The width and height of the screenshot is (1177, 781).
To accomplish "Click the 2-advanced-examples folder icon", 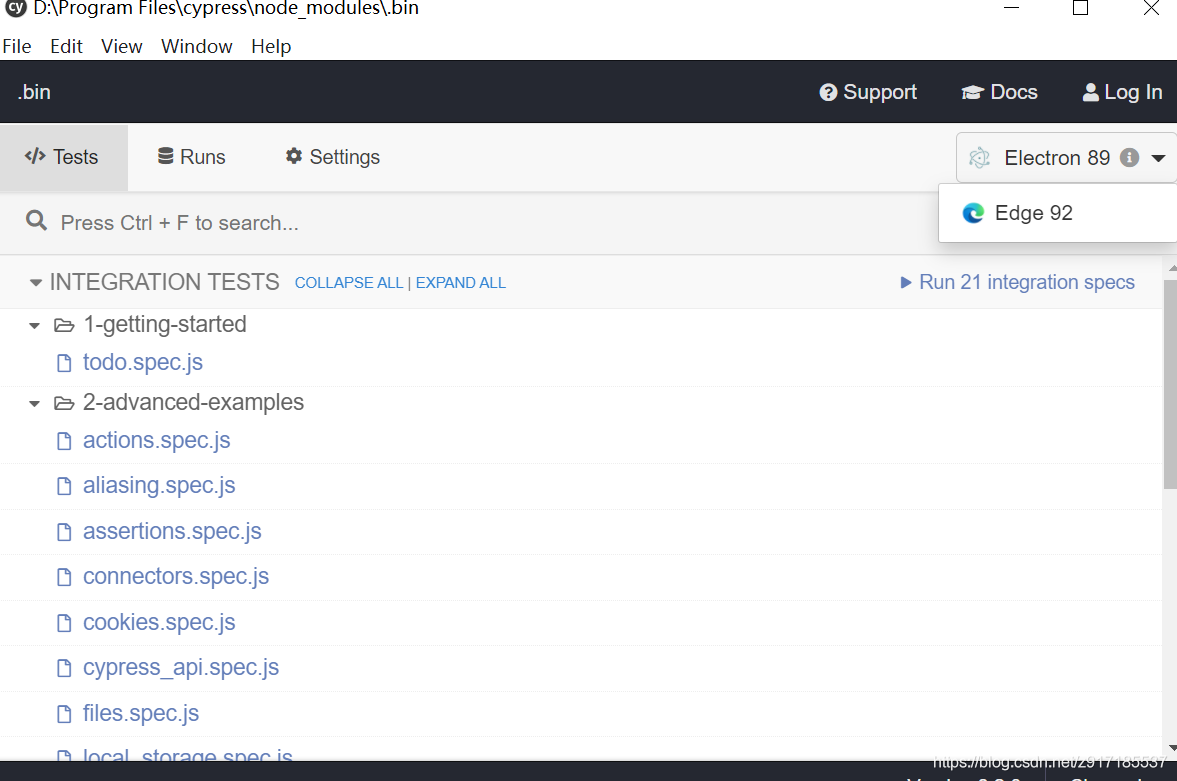I will click(64, 403).
